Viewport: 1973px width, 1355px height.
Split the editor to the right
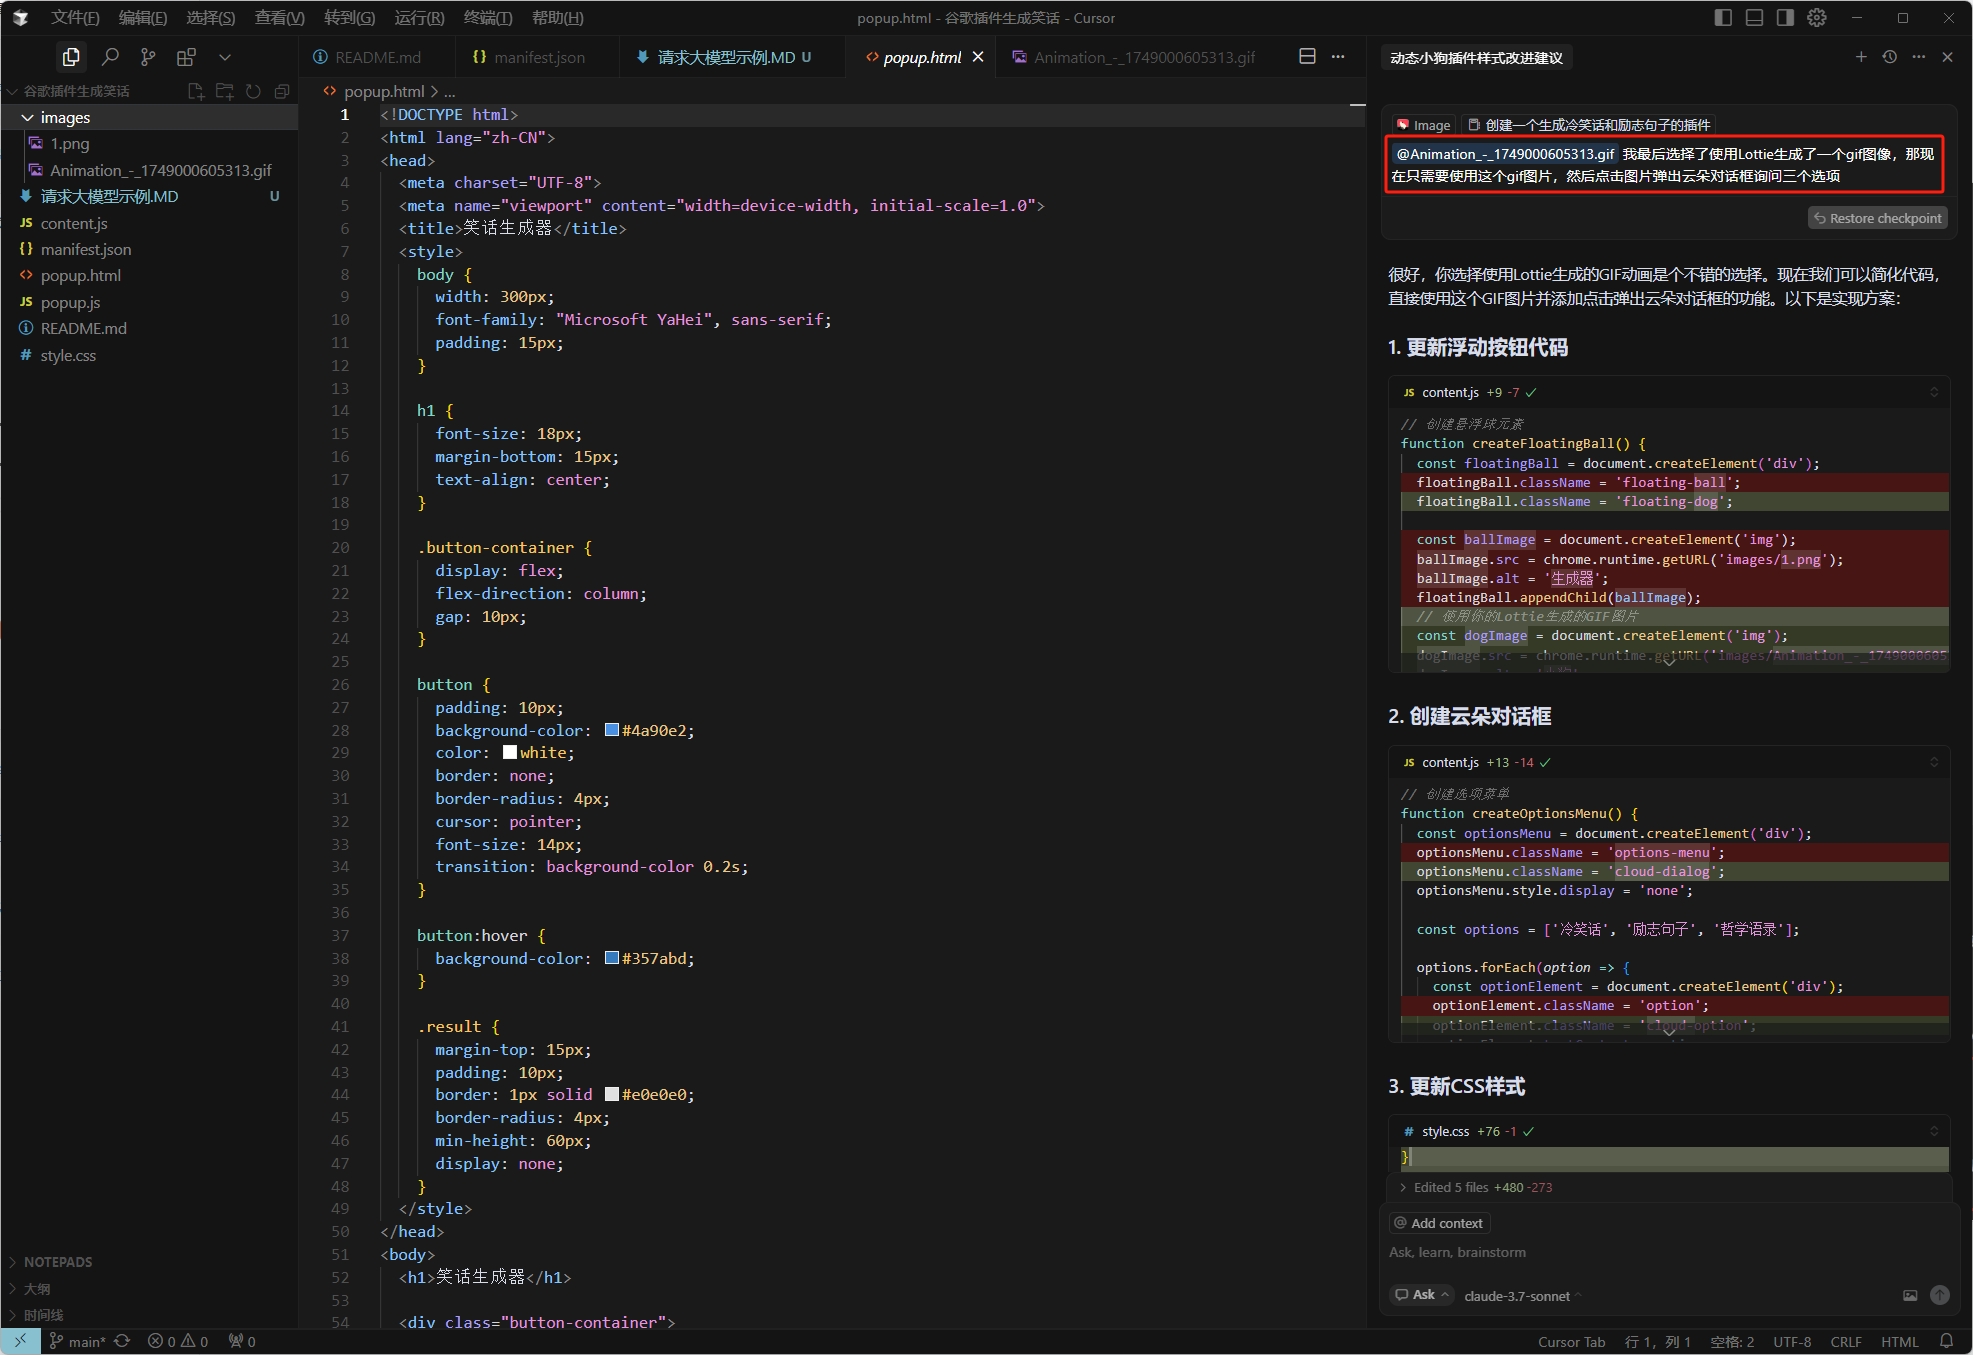pyautogui.click(x=1307, y=57)
